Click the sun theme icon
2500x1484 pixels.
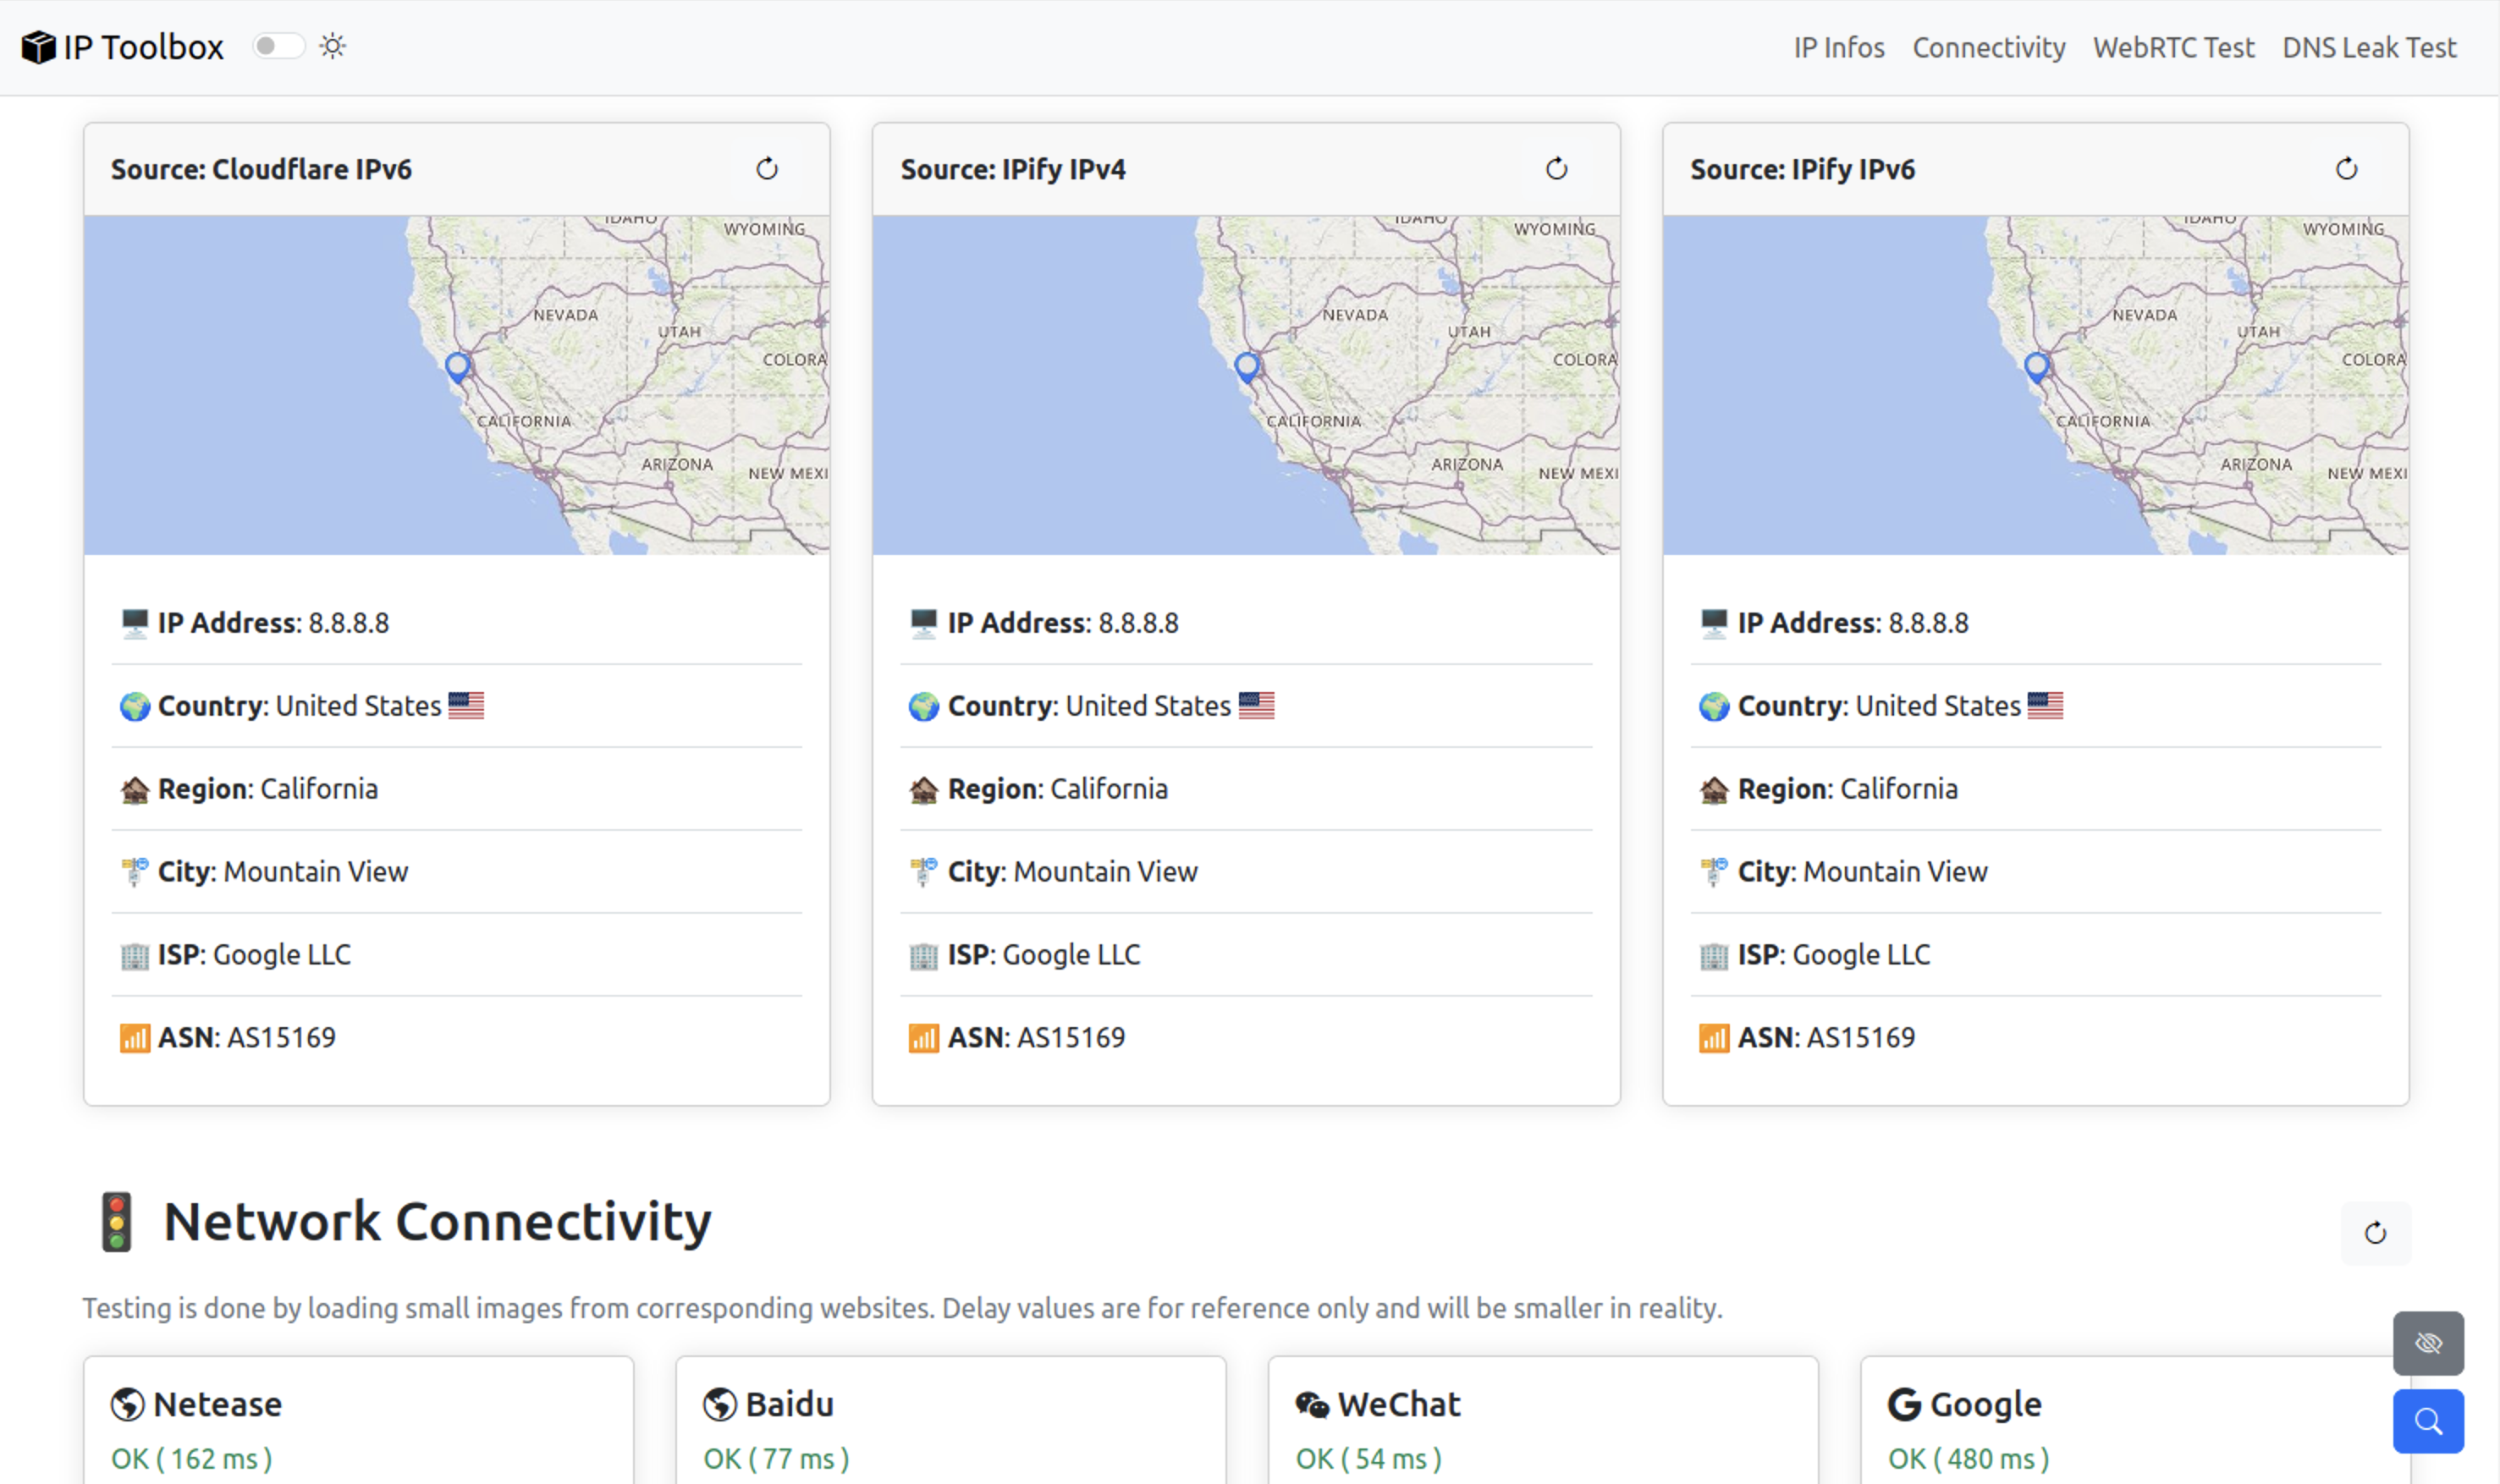[333, 46]
